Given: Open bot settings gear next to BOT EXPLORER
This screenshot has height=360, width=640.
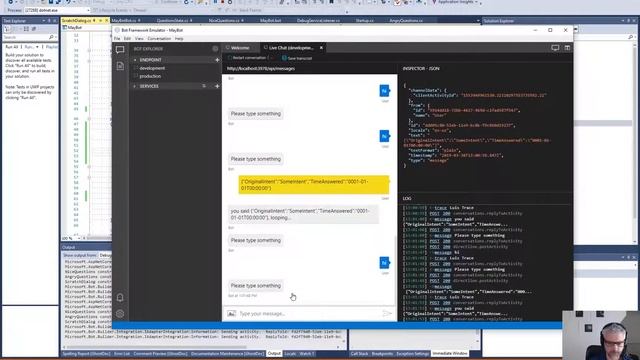Looking at the screenshot, I should click(215, 49).
